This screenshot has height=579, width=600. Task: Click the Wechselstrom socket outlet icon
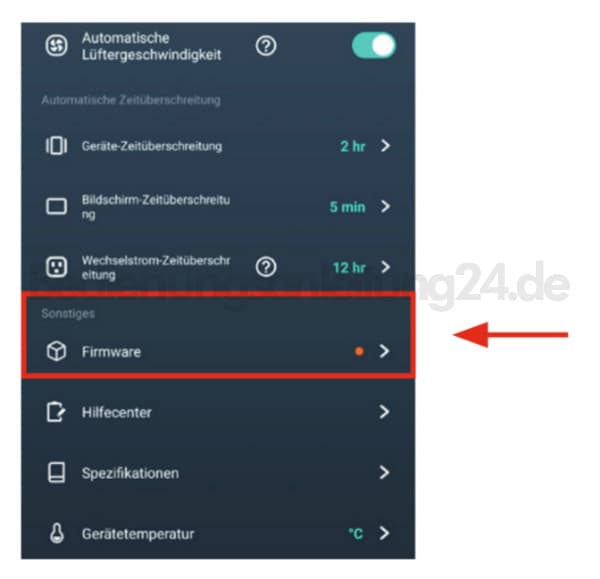coord(57,267)
